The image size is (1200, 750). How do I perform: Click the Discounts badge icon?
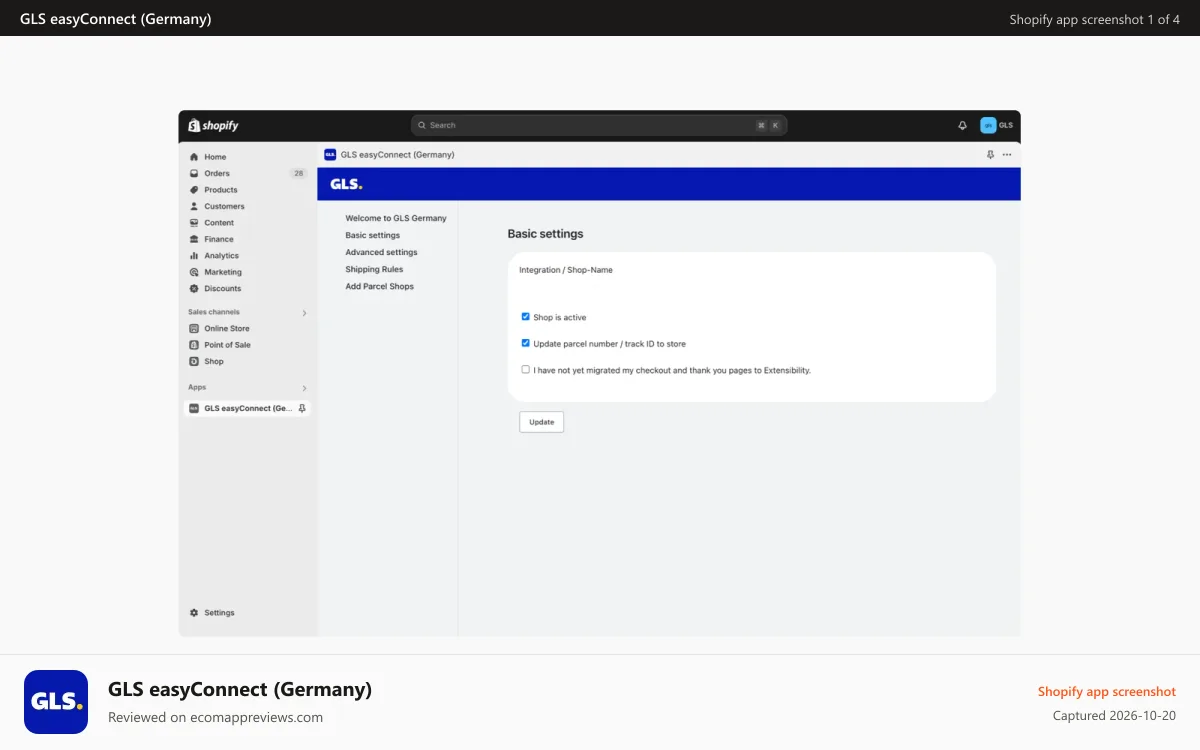pos(194,289)
